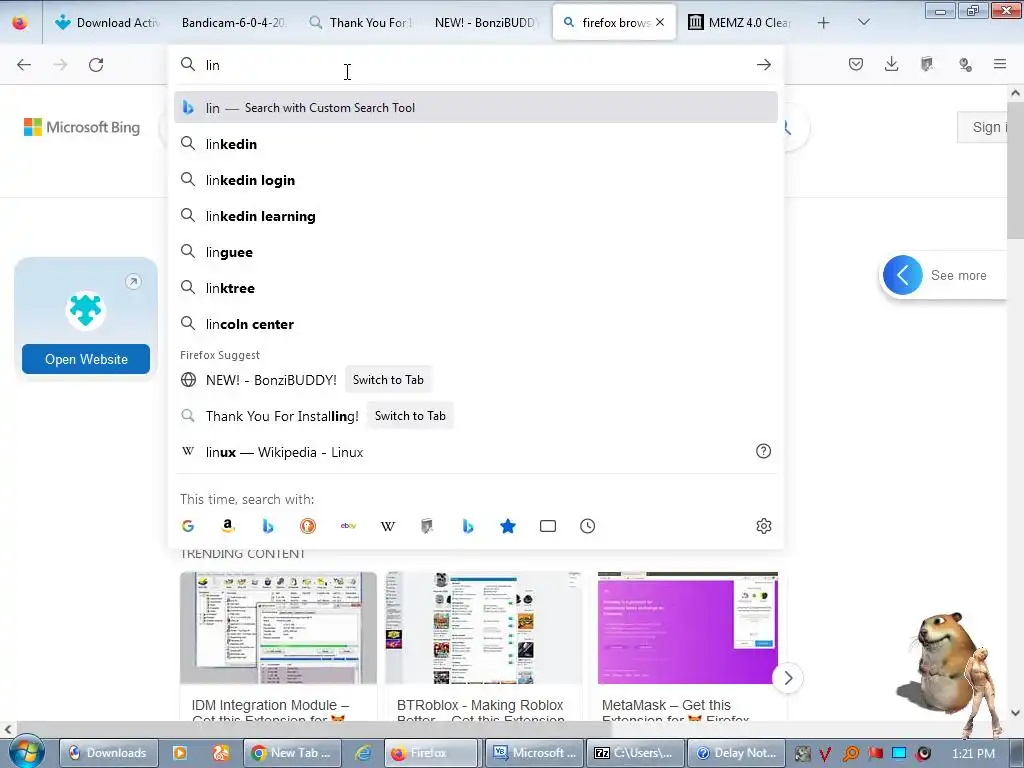Search in History clock icon

[x=588, y=526]
